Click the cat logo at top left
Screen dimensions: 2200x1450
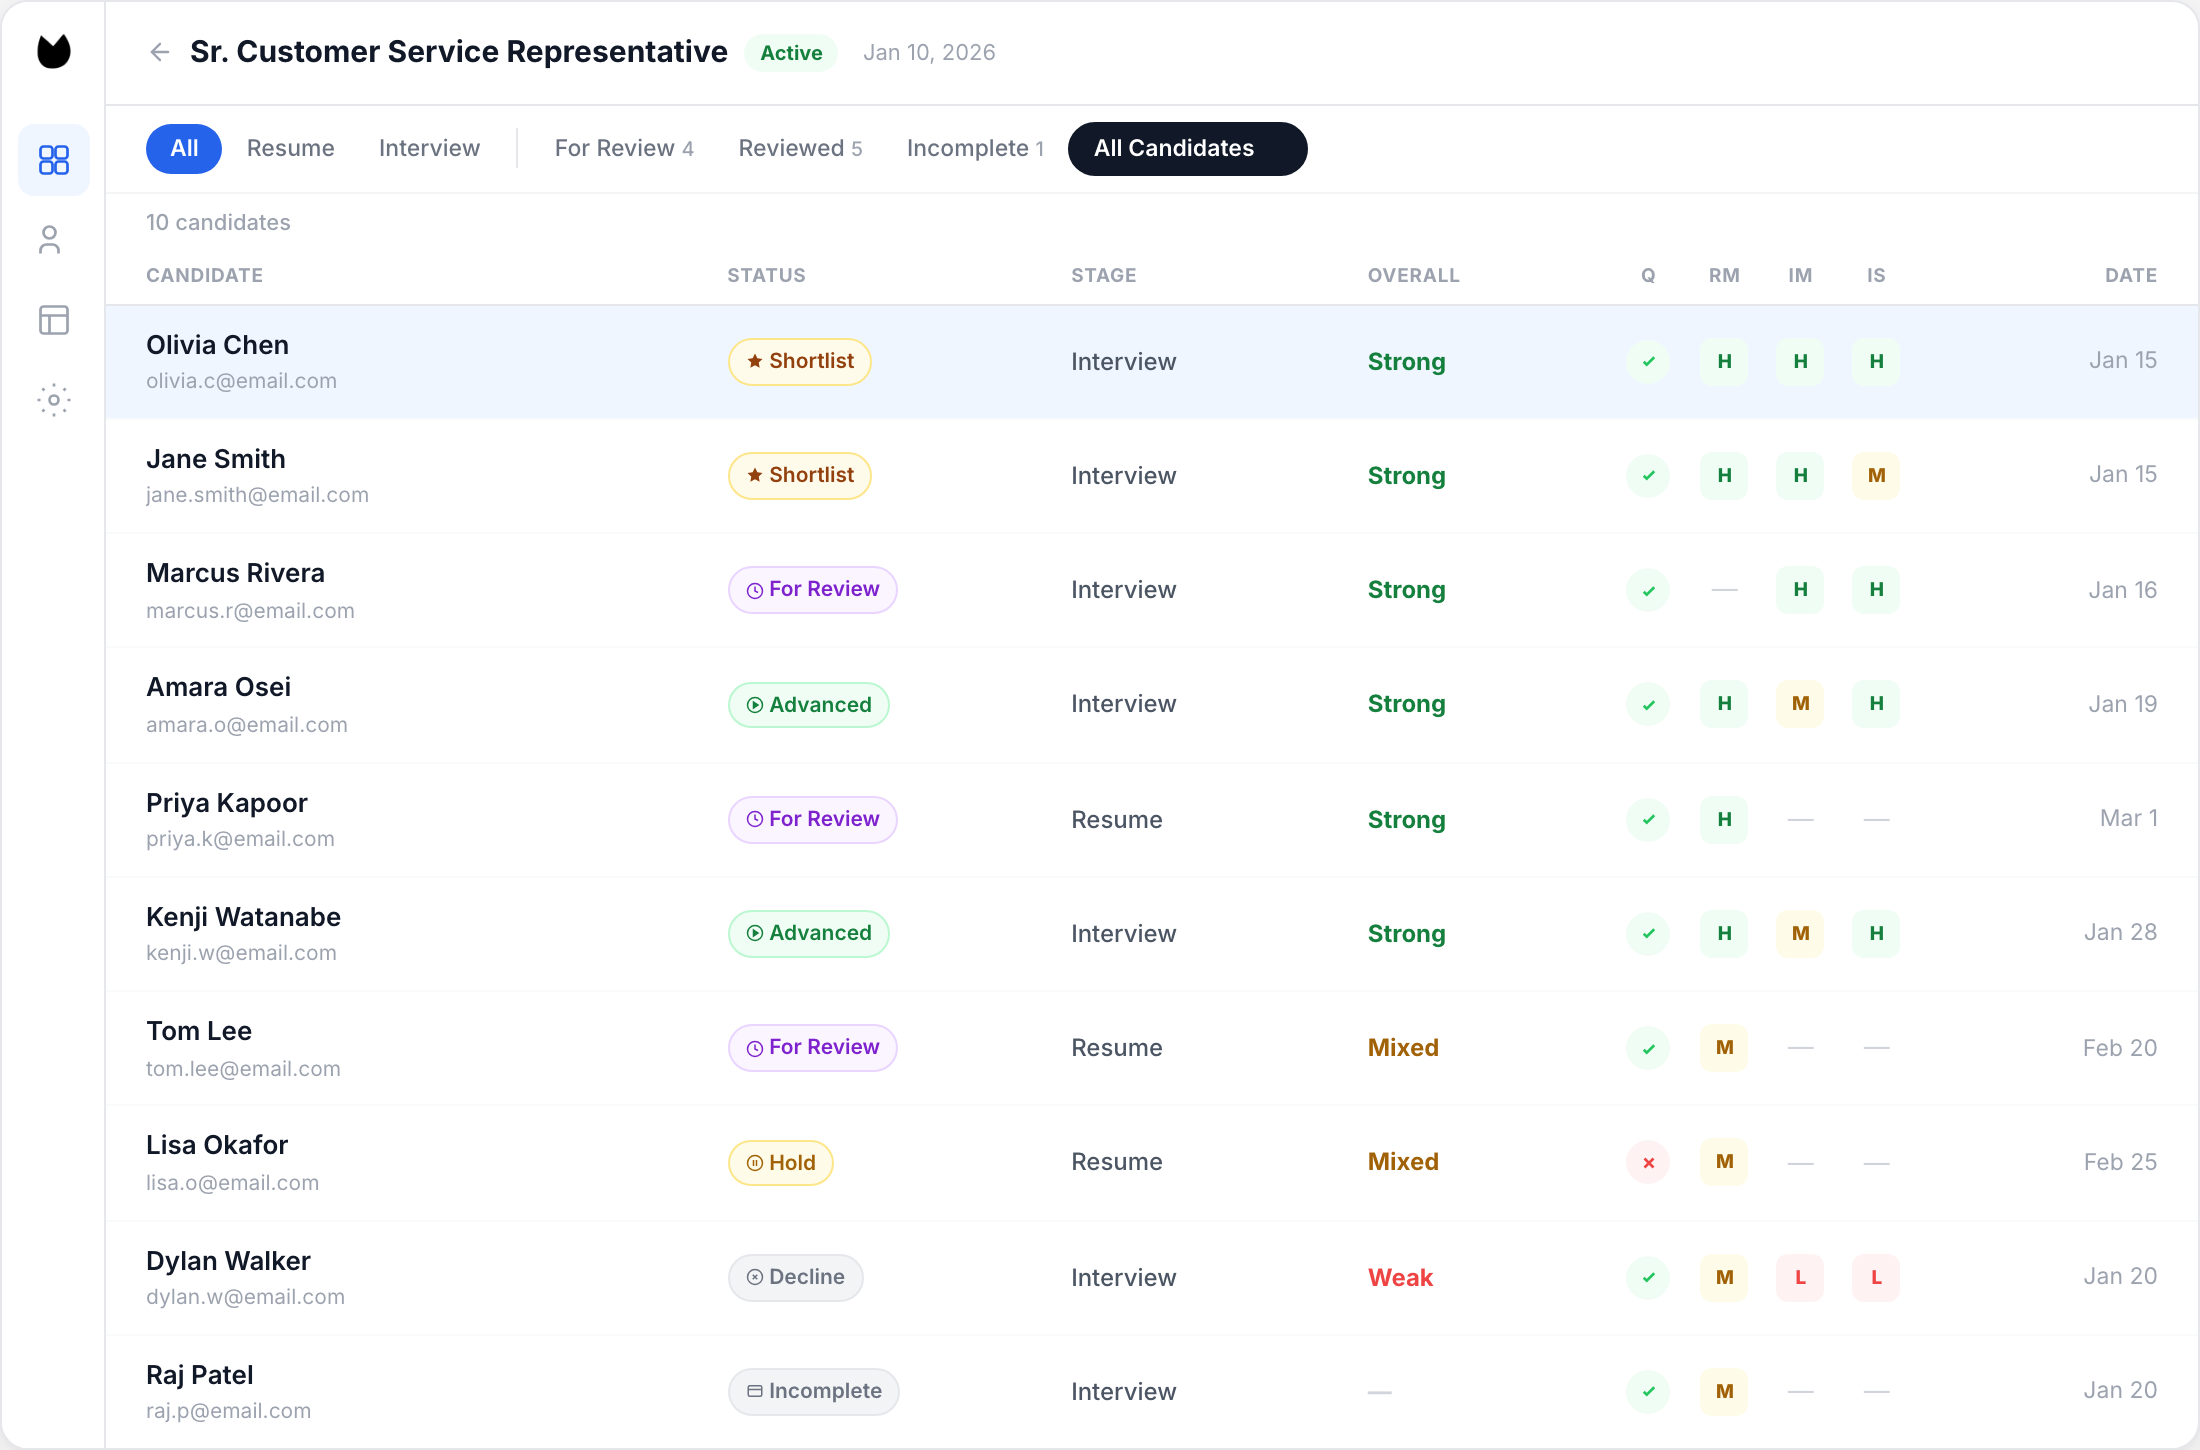[x=53, y=51]
